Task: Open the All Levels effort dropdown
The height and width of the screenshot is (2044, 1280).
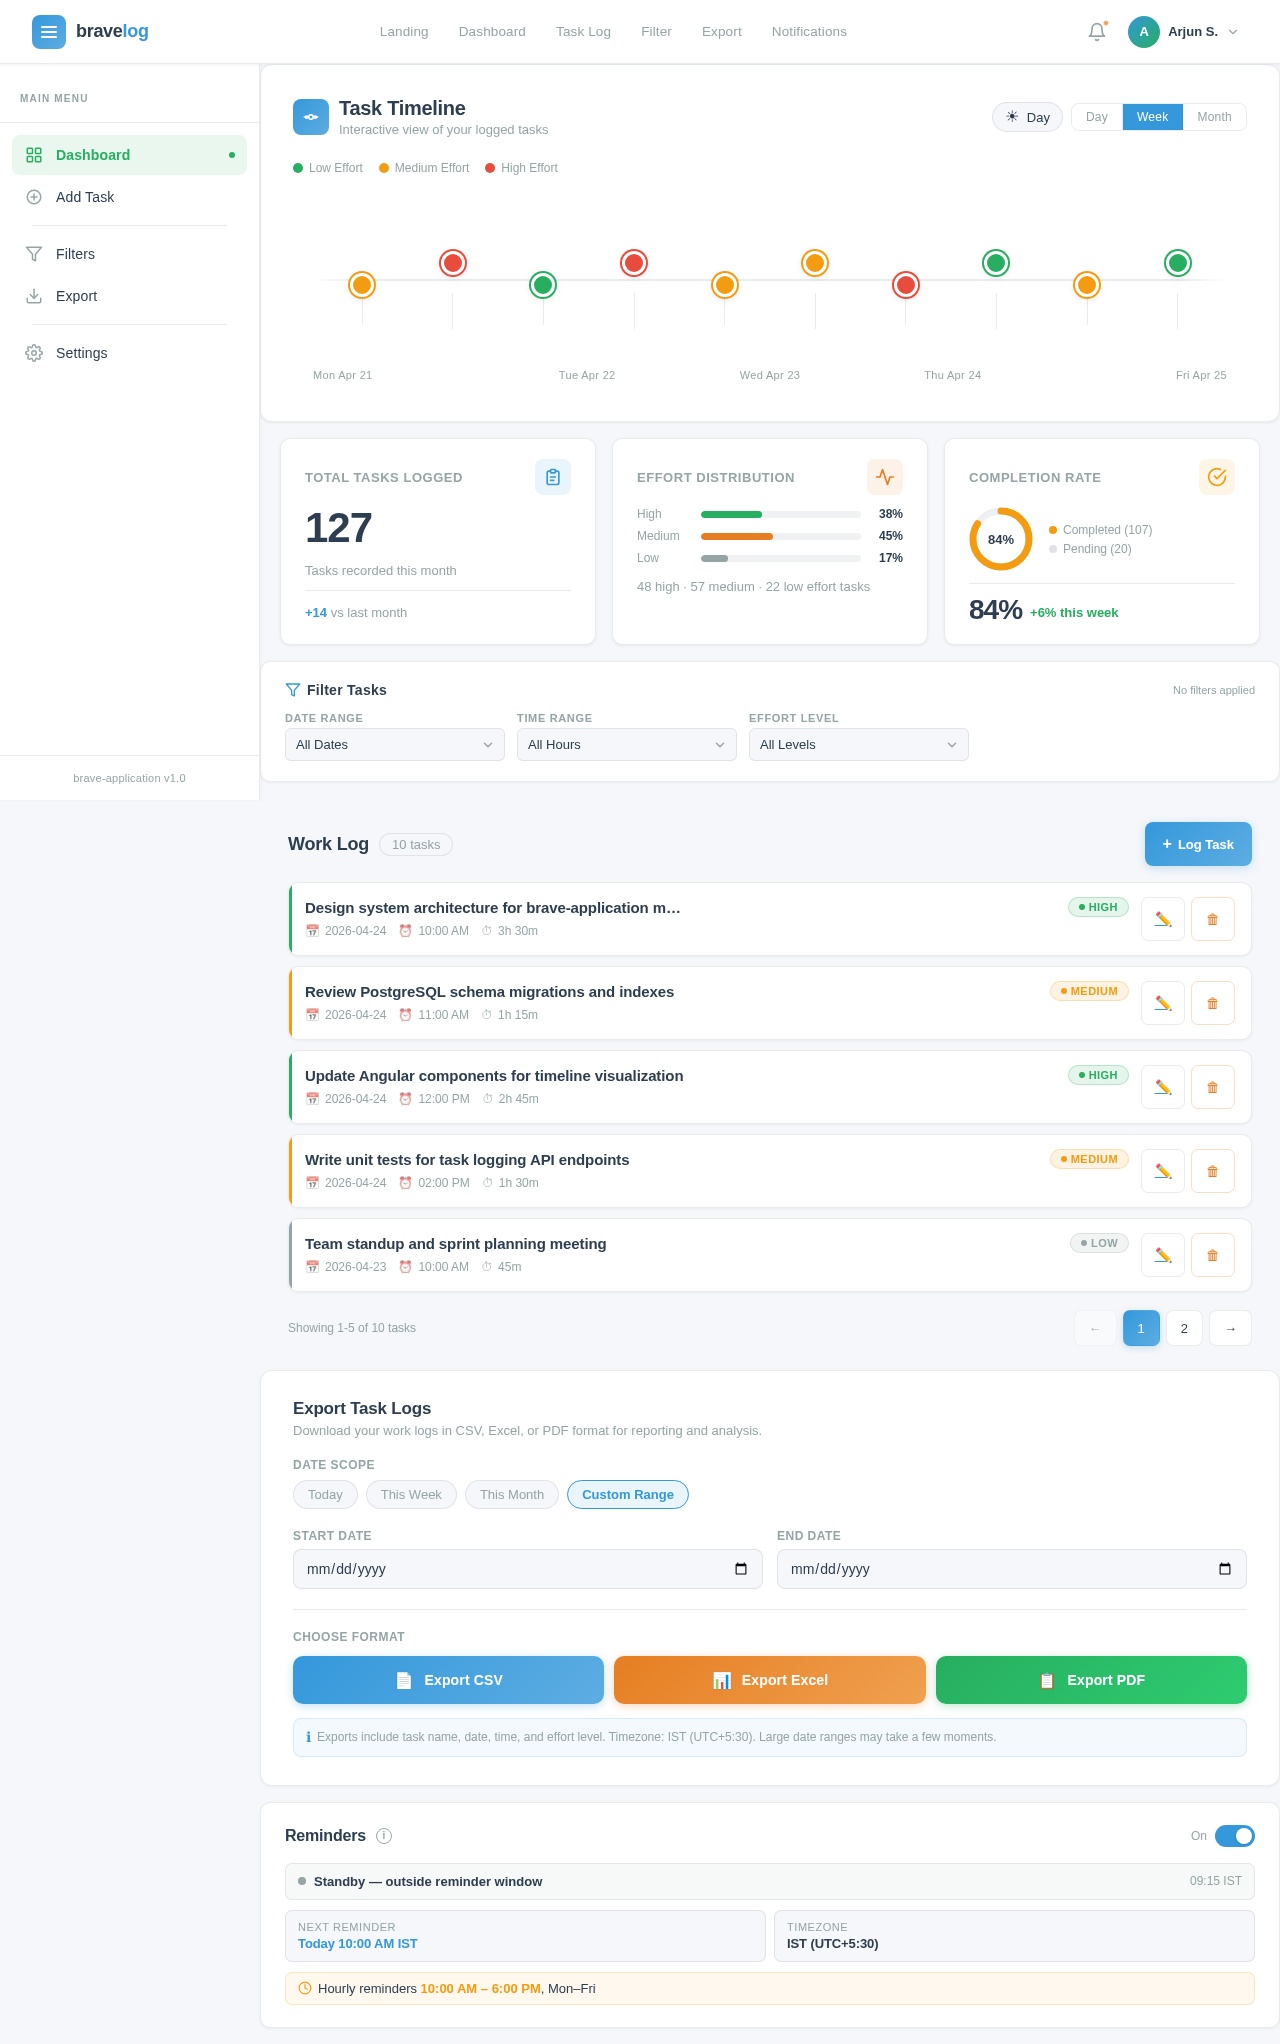Action: [x=859, y=744]
